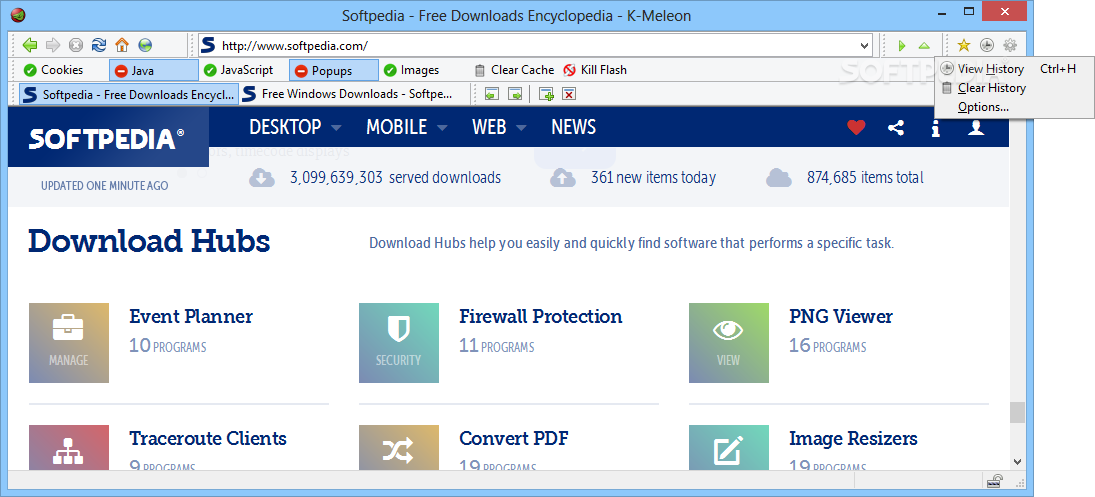Click the share icon on the Softpedia header

click(896, 127)
